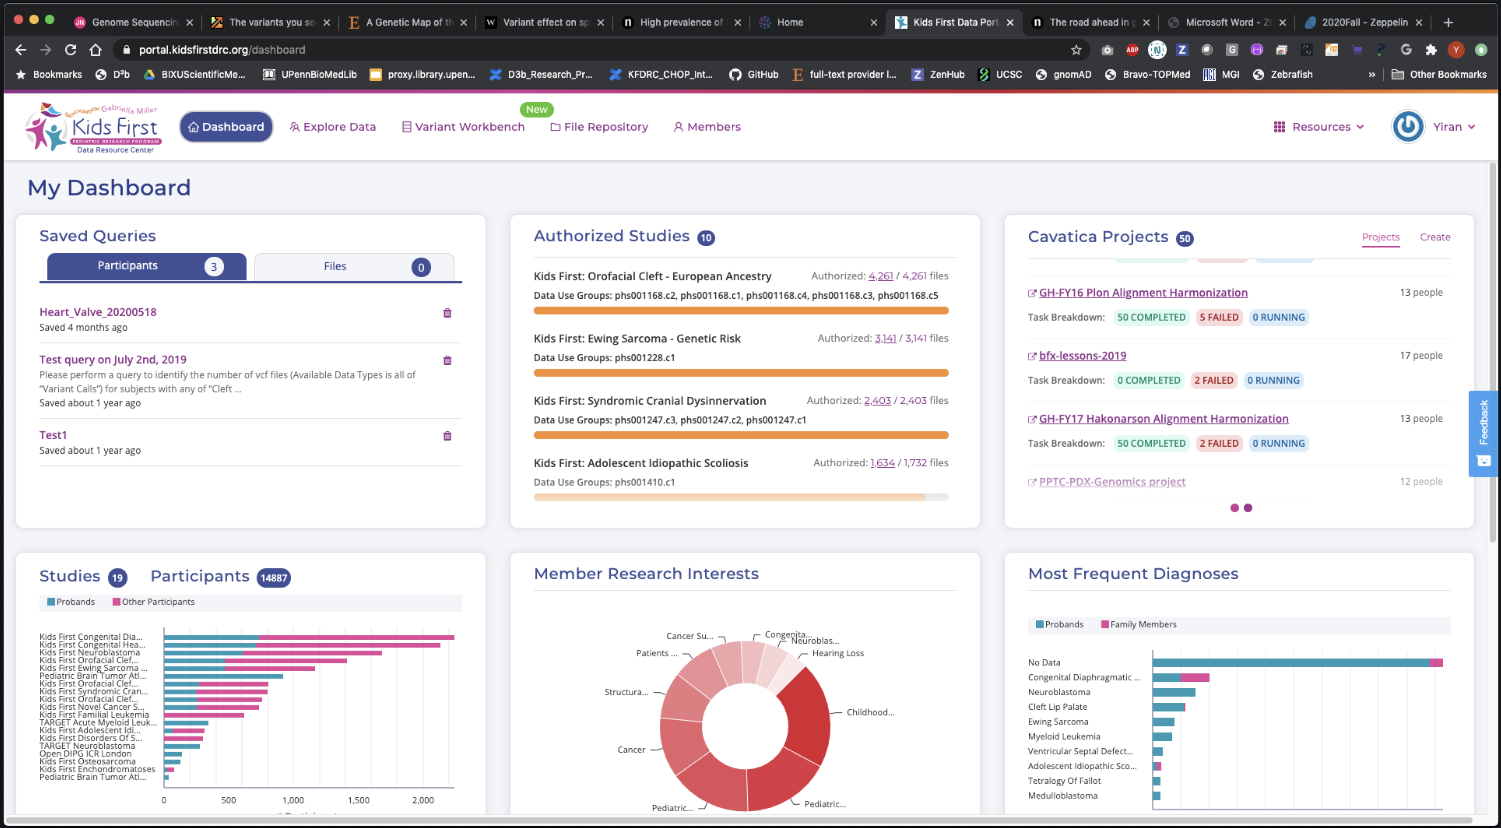Viewport: 1501px width, 828px height.
Task: Open the Test1 saved query link
Action: (x=53, y=436)
